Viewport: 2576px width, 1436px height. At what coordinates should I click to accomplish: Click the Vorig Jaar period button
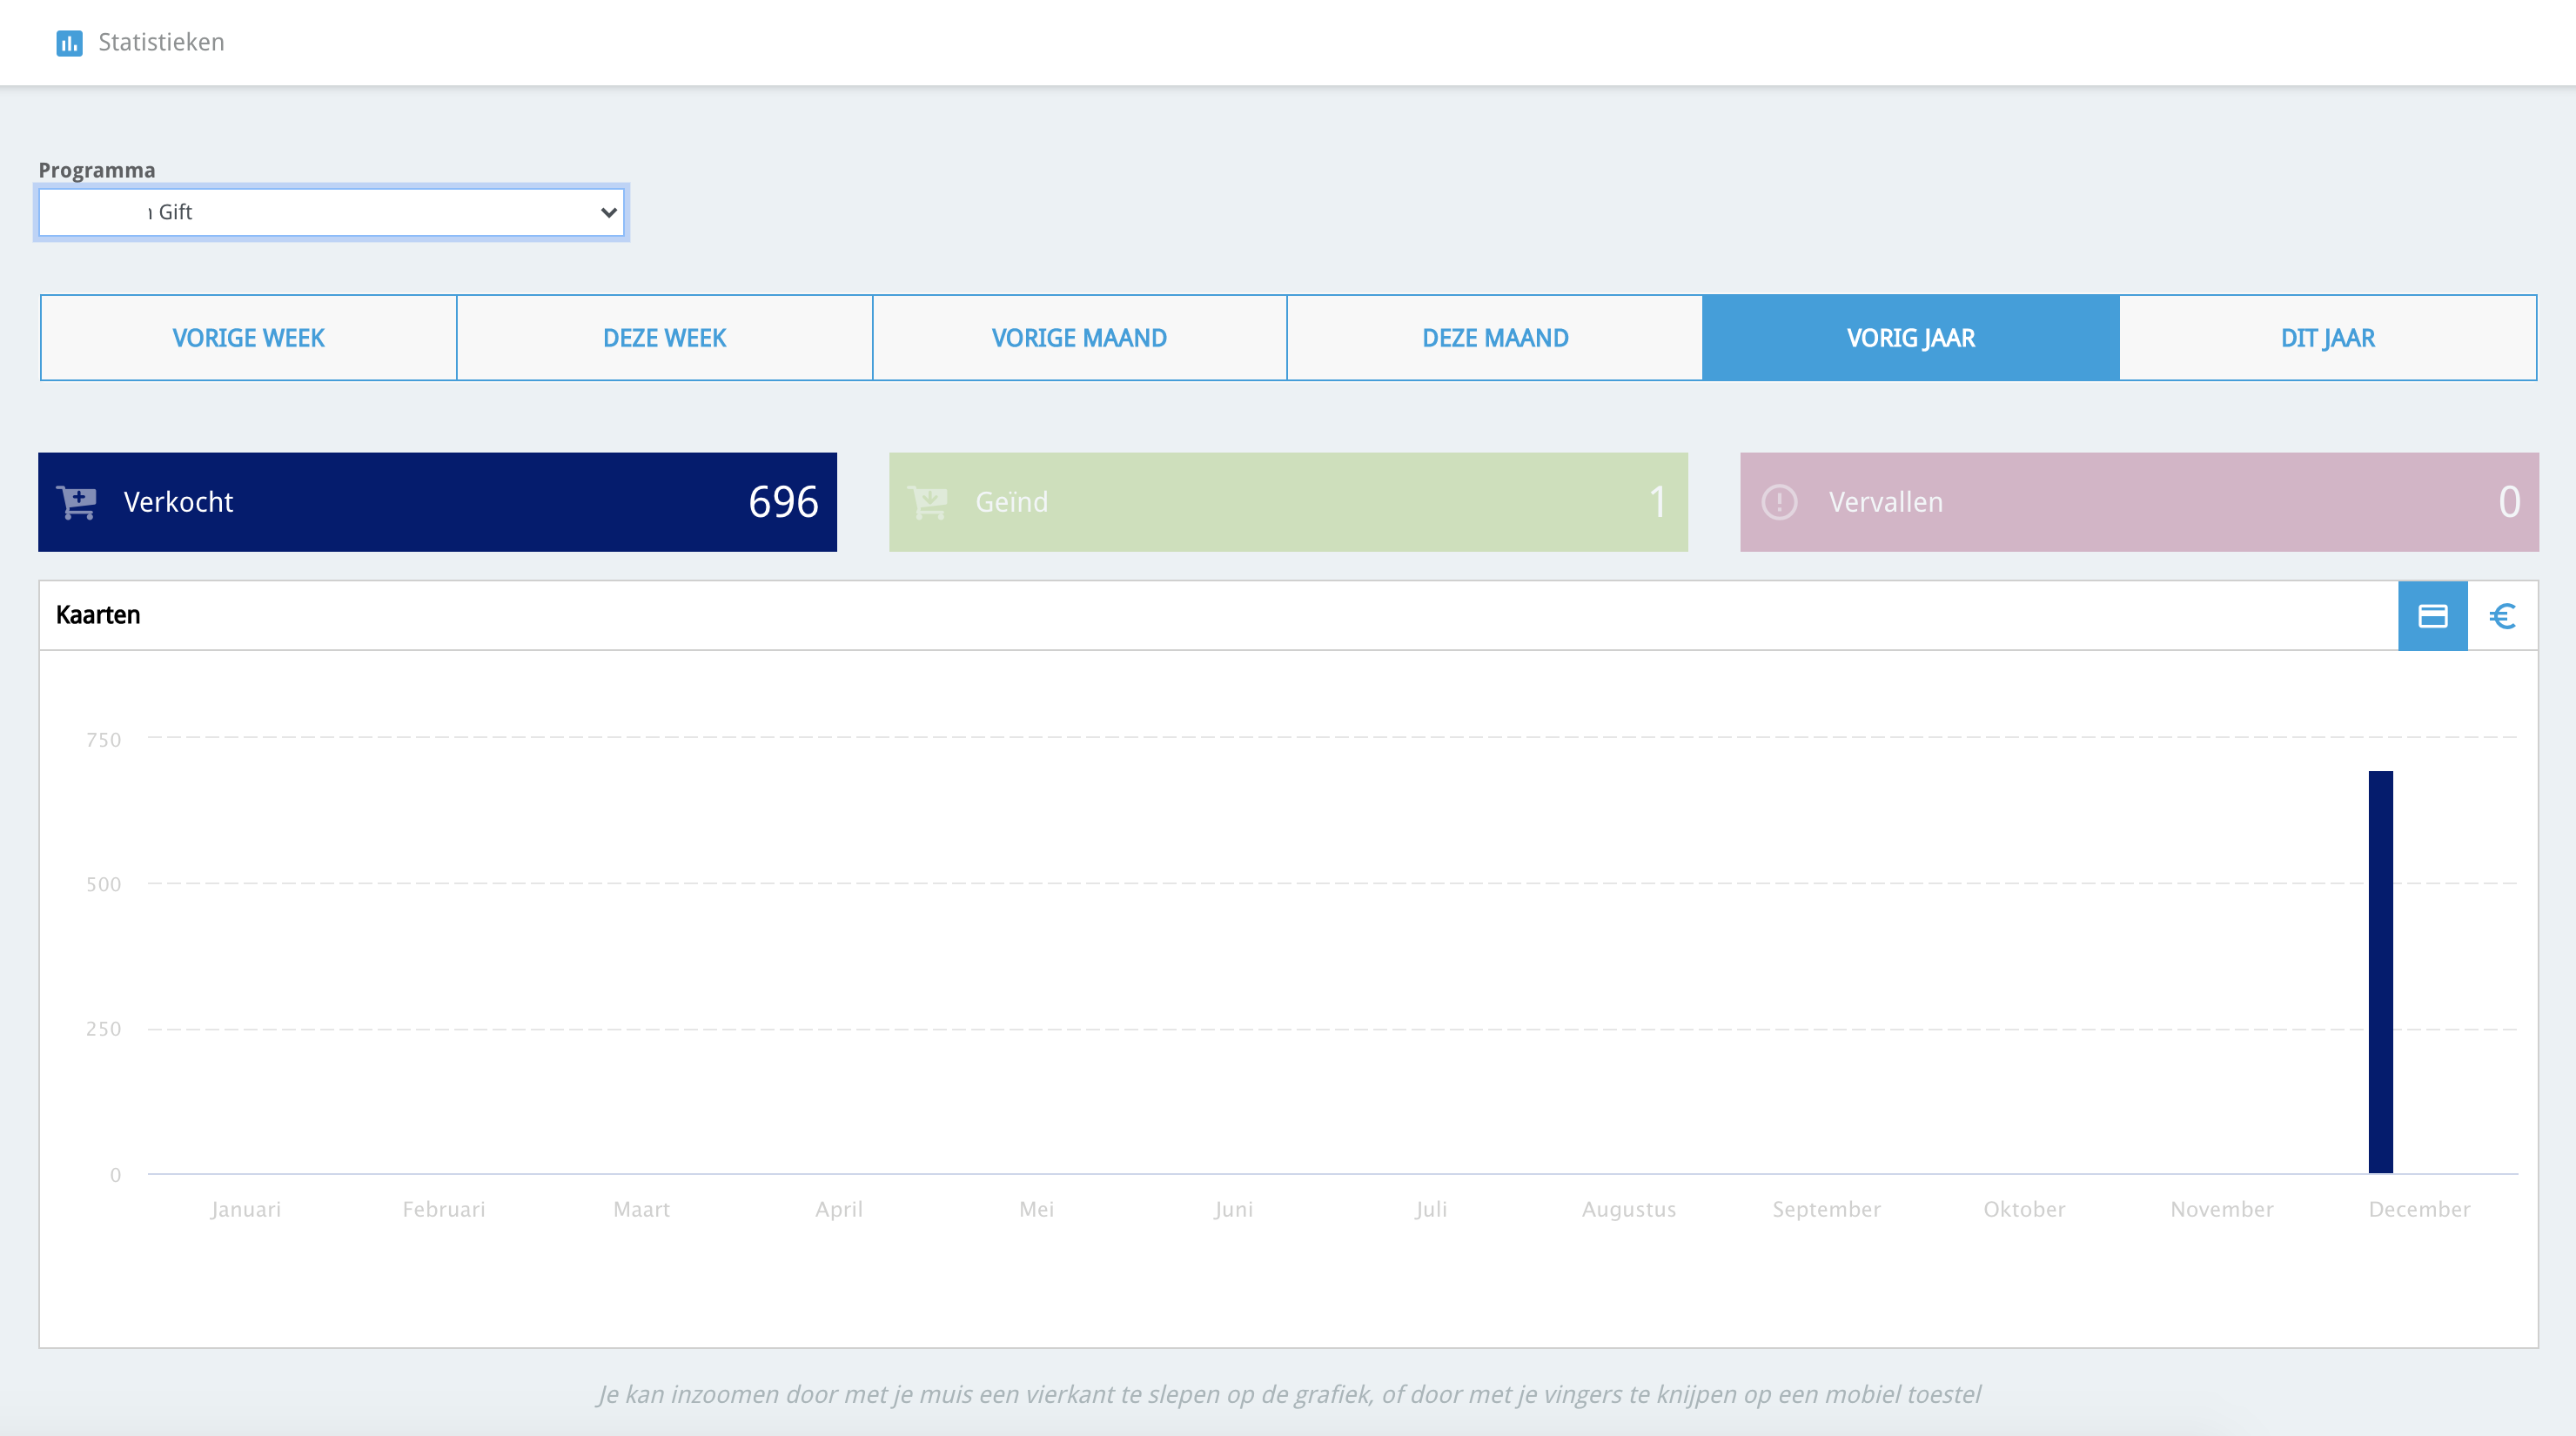point(1910,338)
